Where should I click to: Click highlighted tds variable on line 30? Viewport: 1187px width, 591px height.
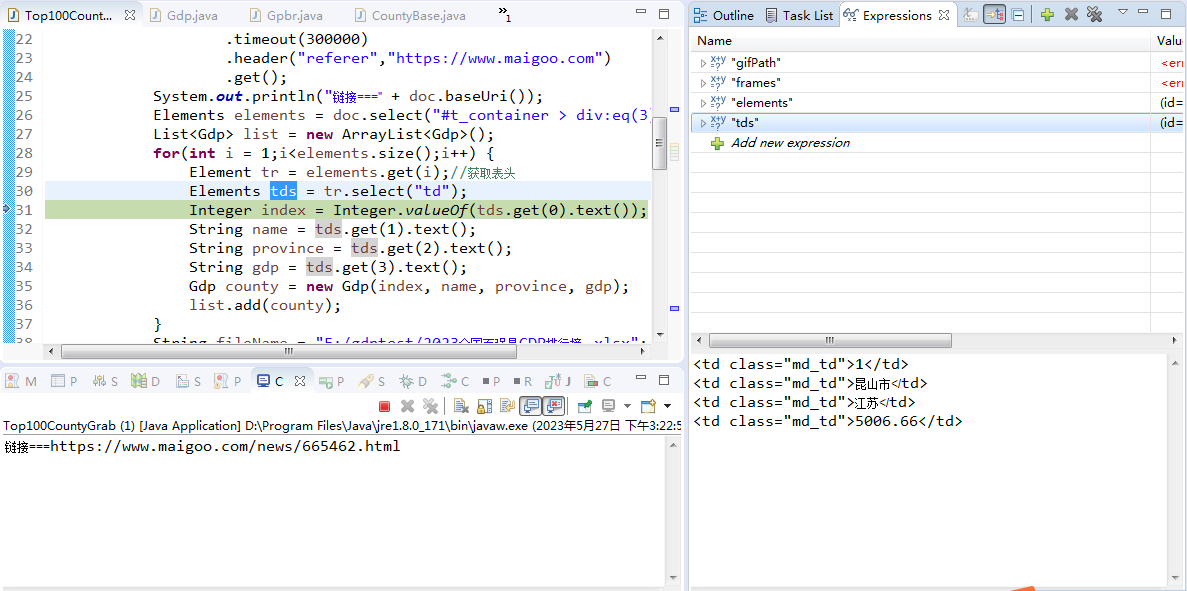(283, 191)
